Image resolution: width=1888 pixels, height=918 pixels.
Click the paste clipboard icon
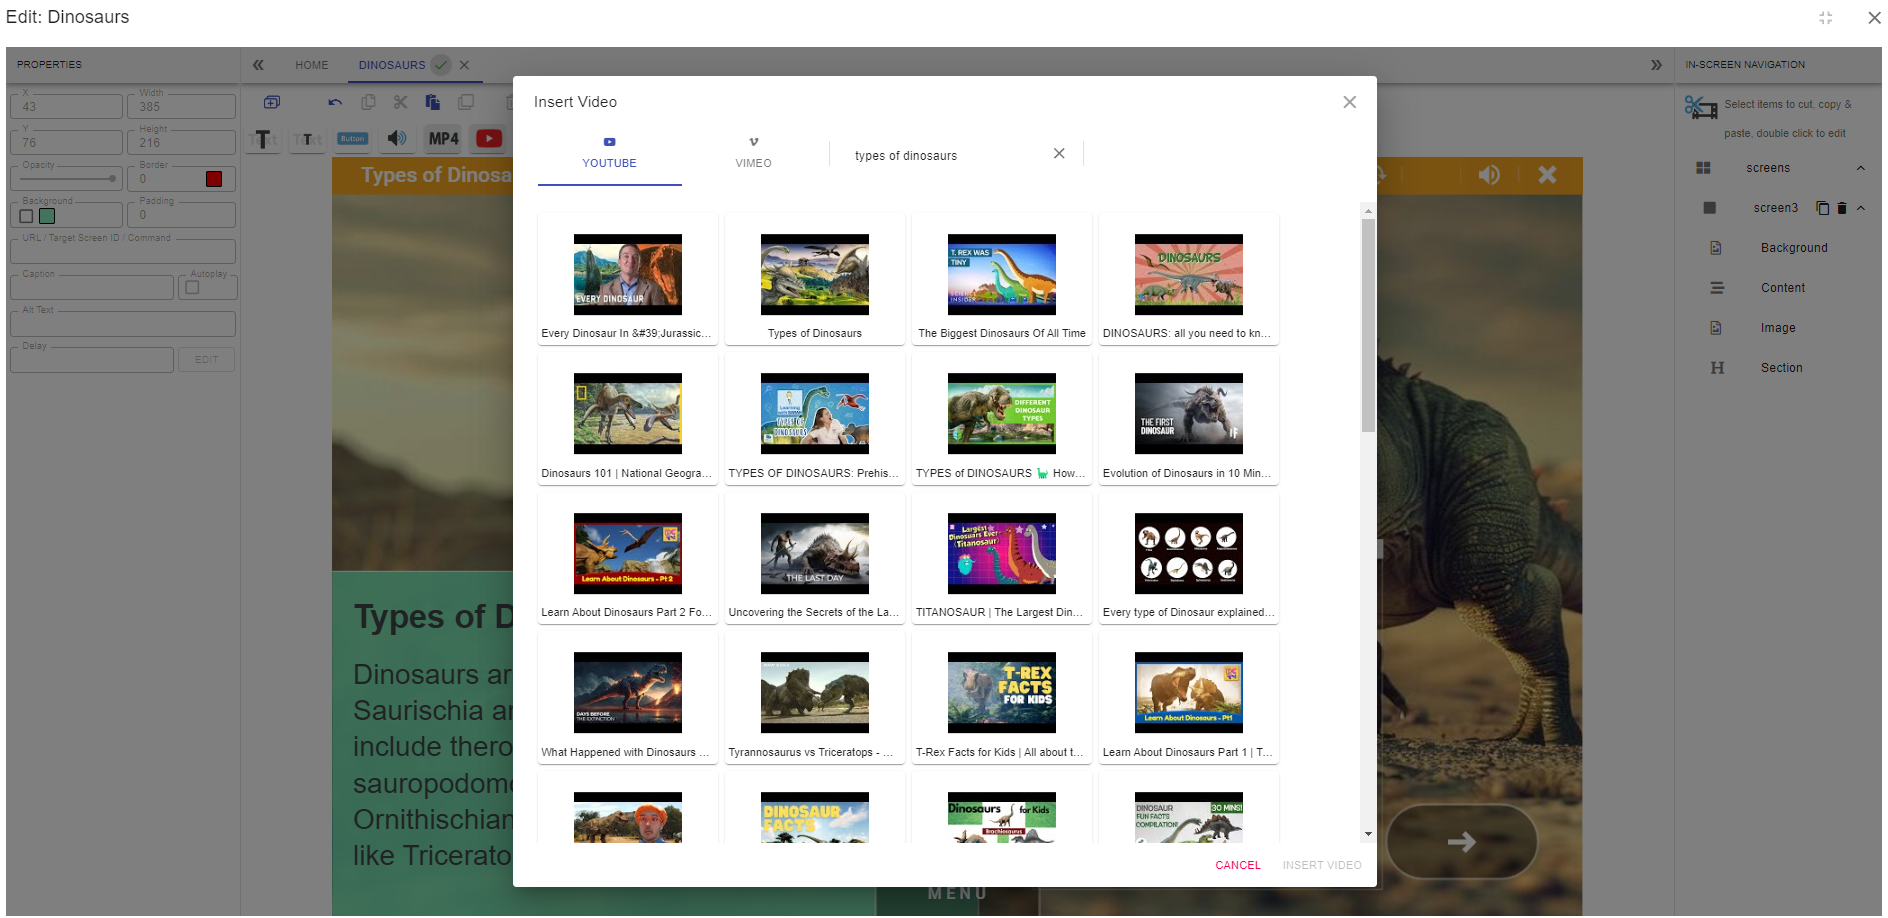(433, 102)
